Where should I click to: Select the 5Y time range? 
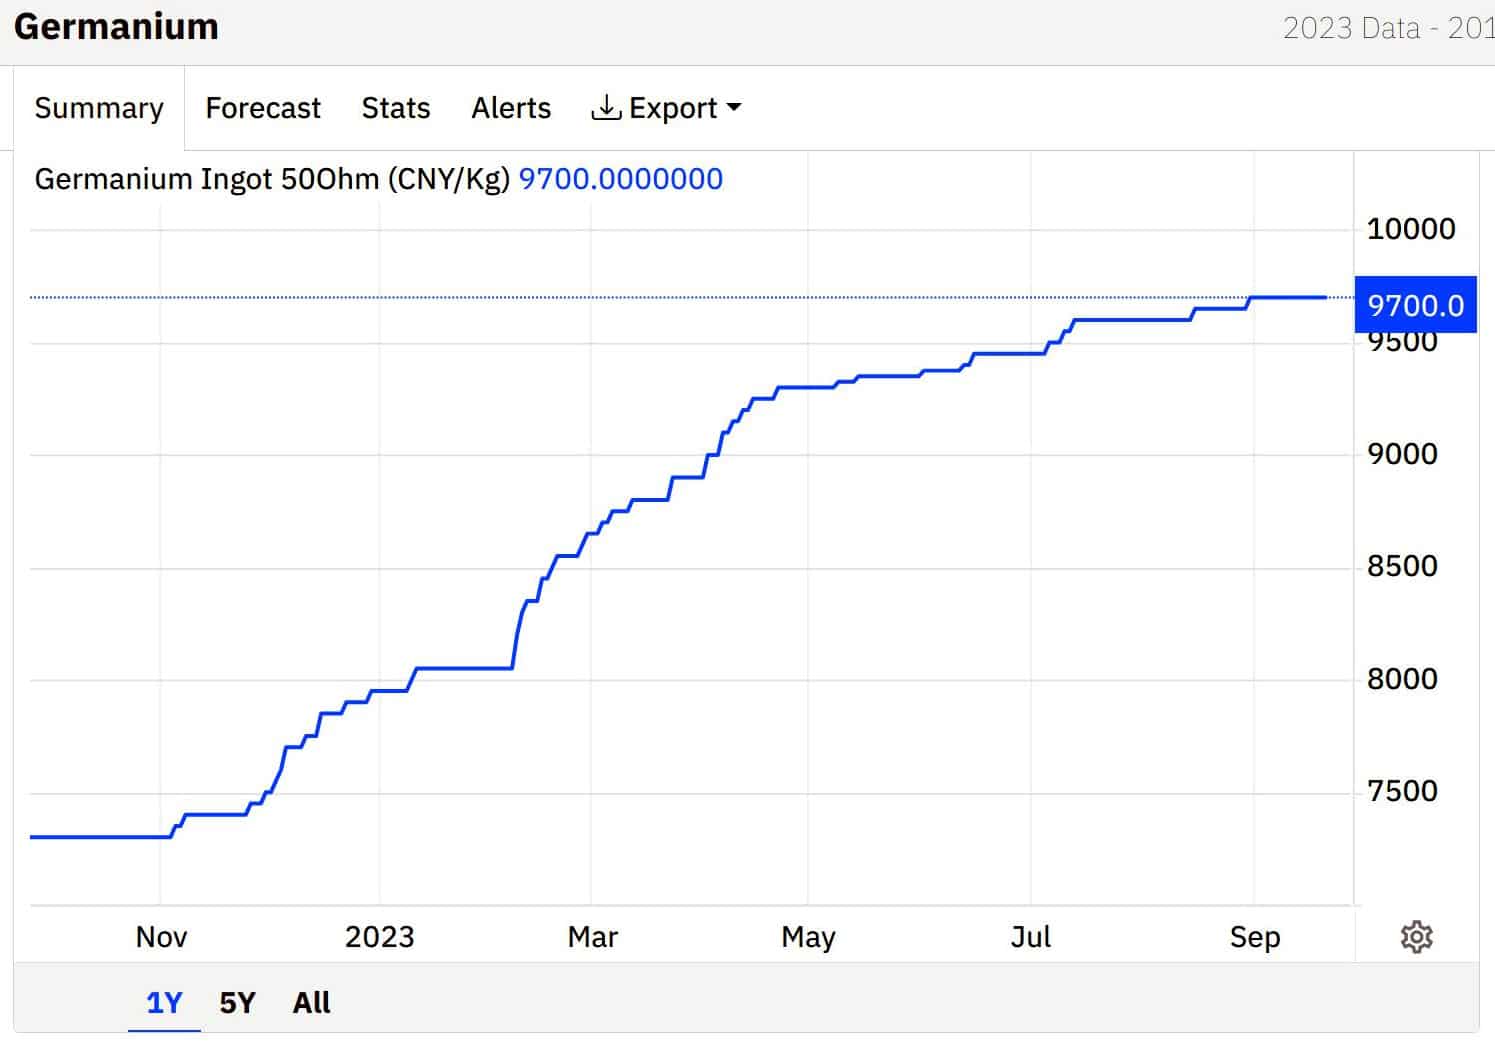238,1003
